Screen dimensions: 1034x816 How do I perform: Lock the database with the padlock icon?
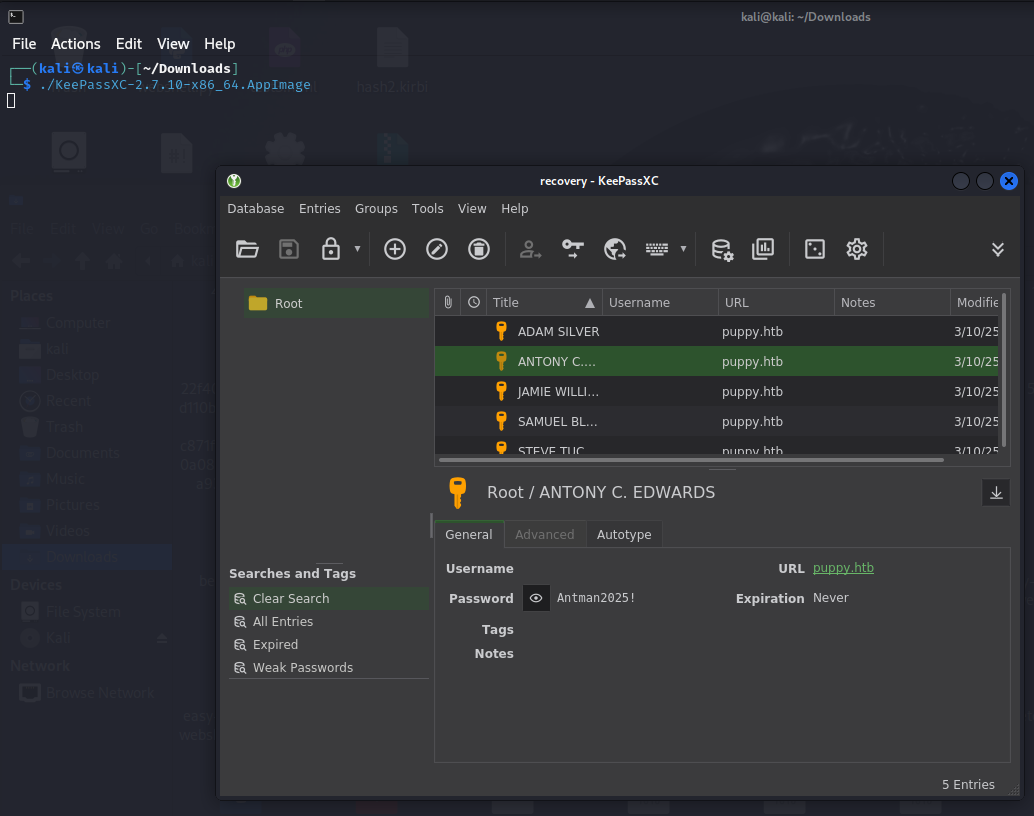[x=330, y=249]
